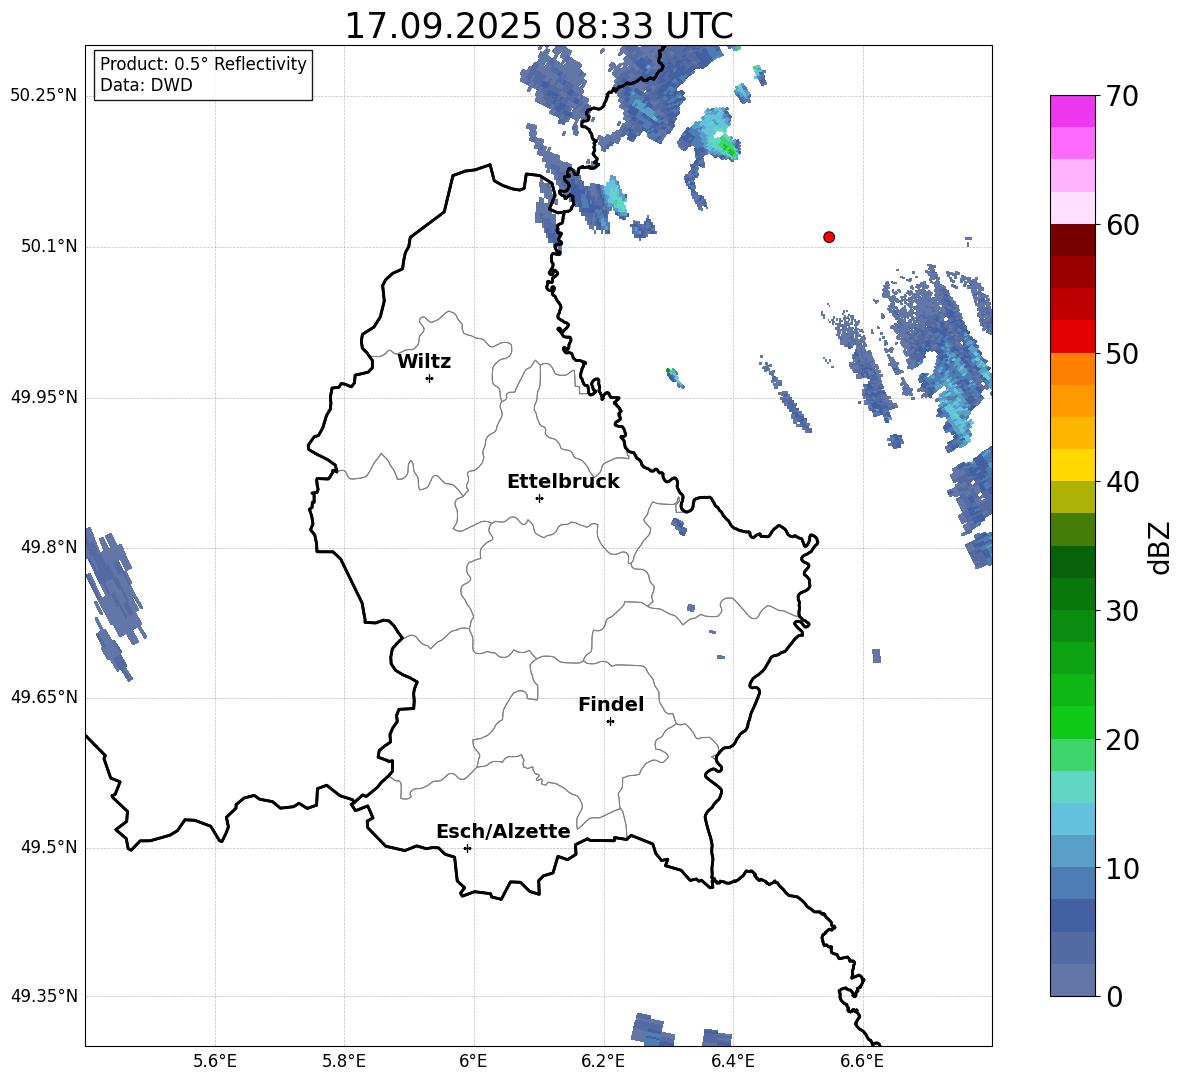Click the turquoise colorbar segment near 15 dBZ
This screenshot has height=1081, width=1184.
pyautogui.click(x=1072, y=787)
